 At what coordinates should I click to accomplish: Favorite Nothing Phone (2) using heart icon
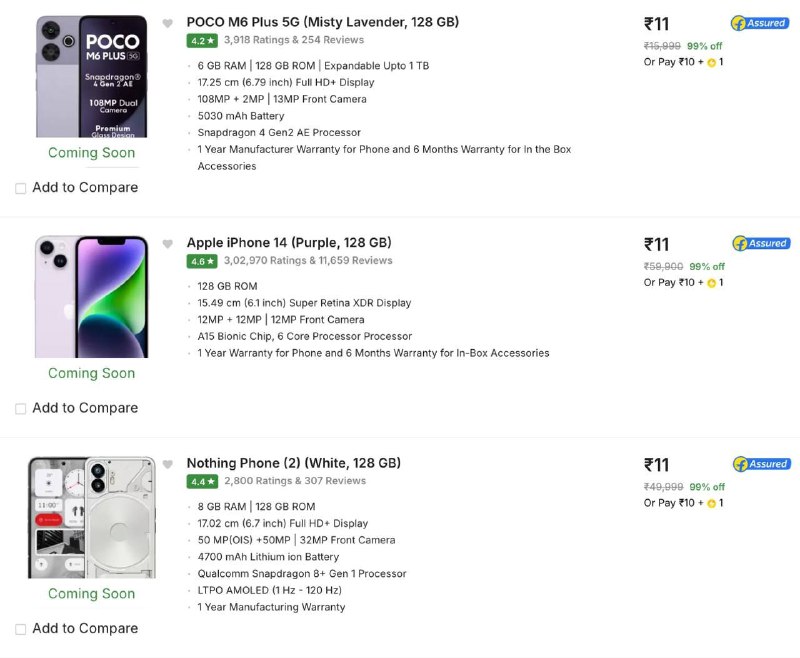point(168,463)
